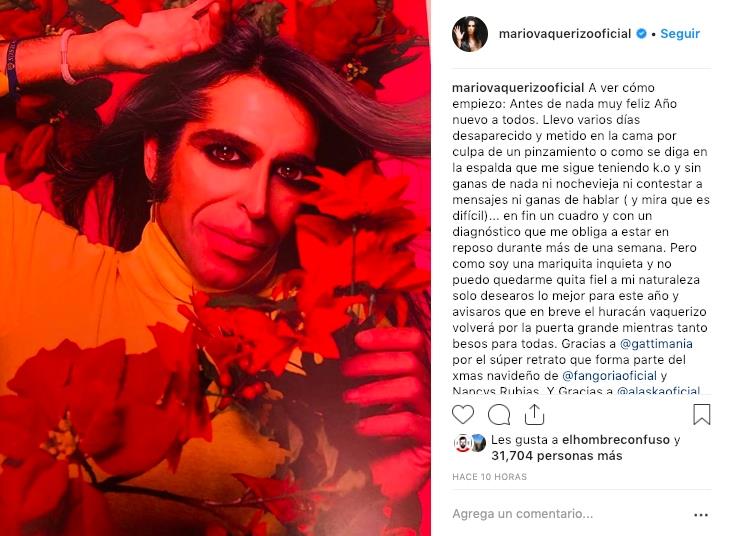Click the red portrait photo
Image resolution: width=732 pixels, height=536 pixels.
[x=215, y=268]
